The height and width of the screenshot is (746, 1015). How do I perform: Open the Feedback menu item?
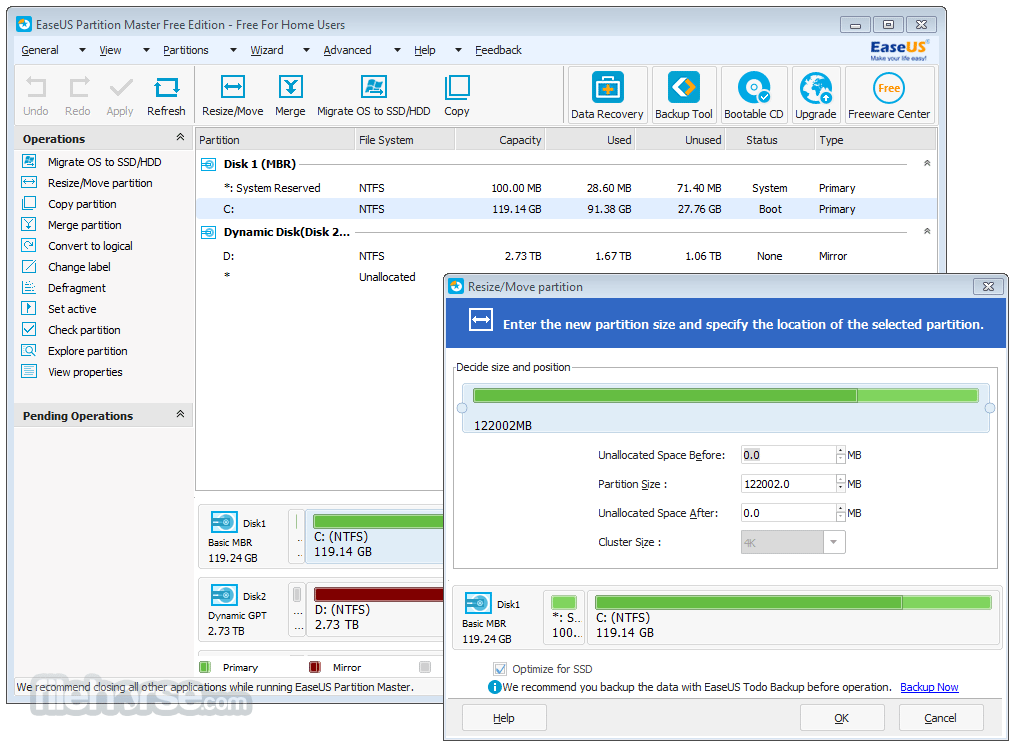(x=498, y=51)
